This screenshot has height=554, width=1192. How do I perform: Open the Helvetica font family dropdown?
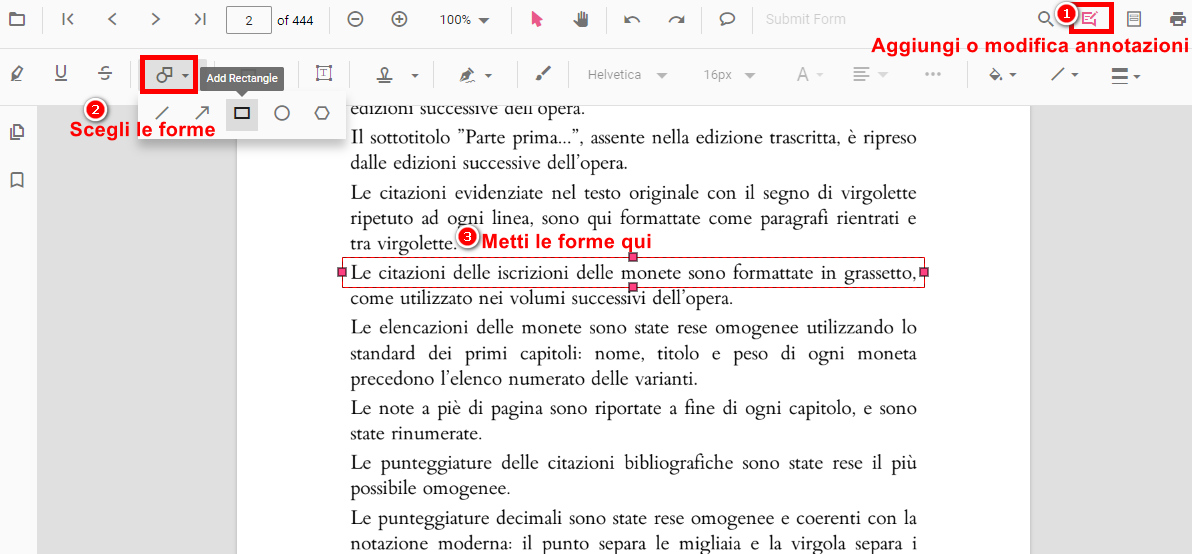[627, 74]
